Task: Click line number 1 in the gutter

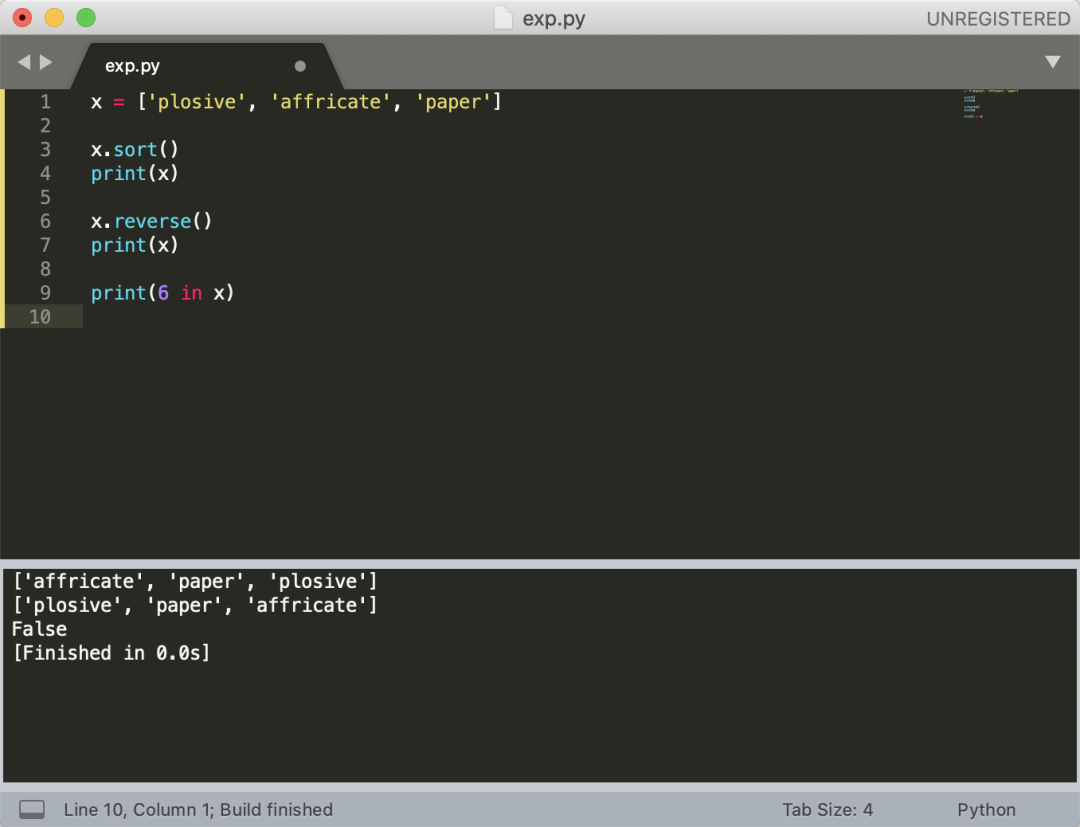Action: click(x=45, y=102)
